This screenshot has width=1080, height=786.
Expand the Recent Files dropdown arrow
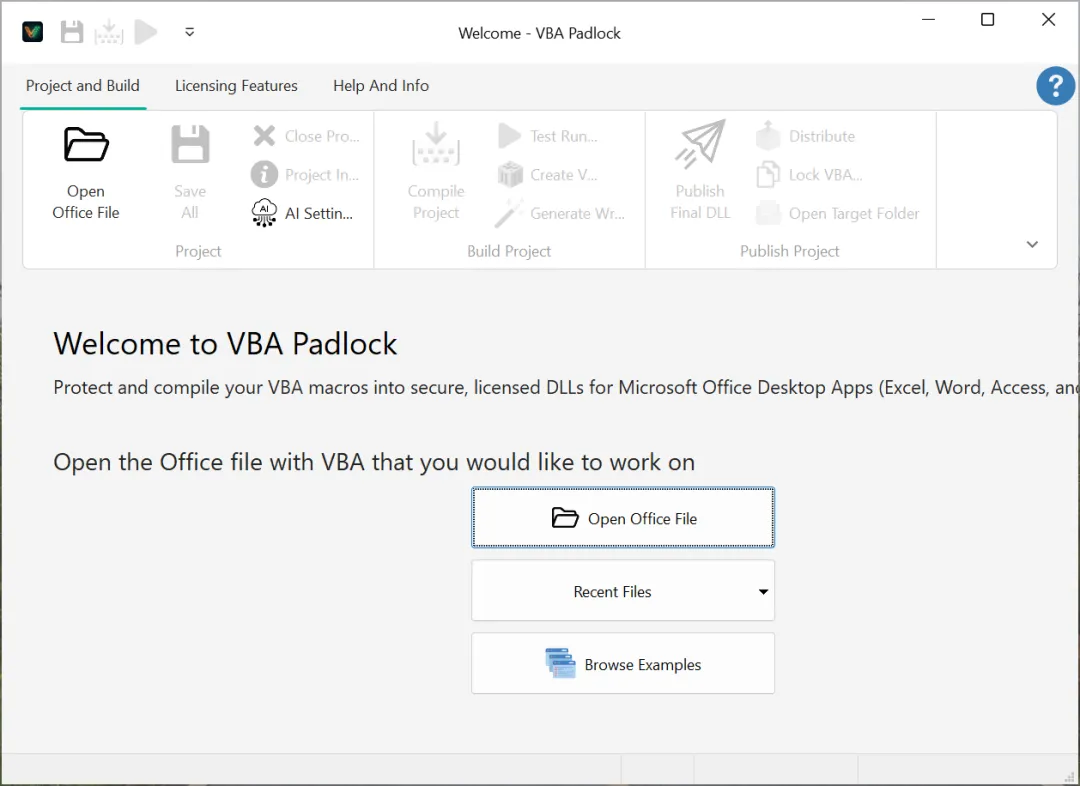(763, 592)
